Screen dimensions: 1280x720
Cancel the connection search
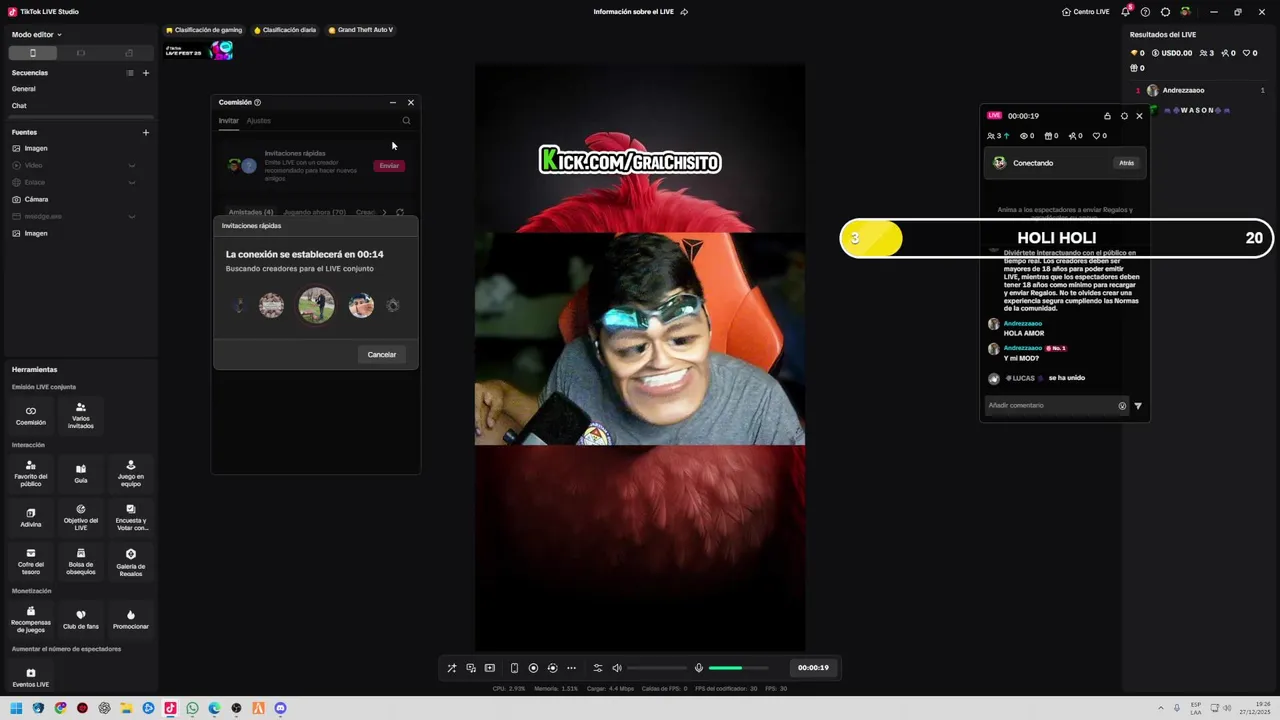click(x=382, y=355)
